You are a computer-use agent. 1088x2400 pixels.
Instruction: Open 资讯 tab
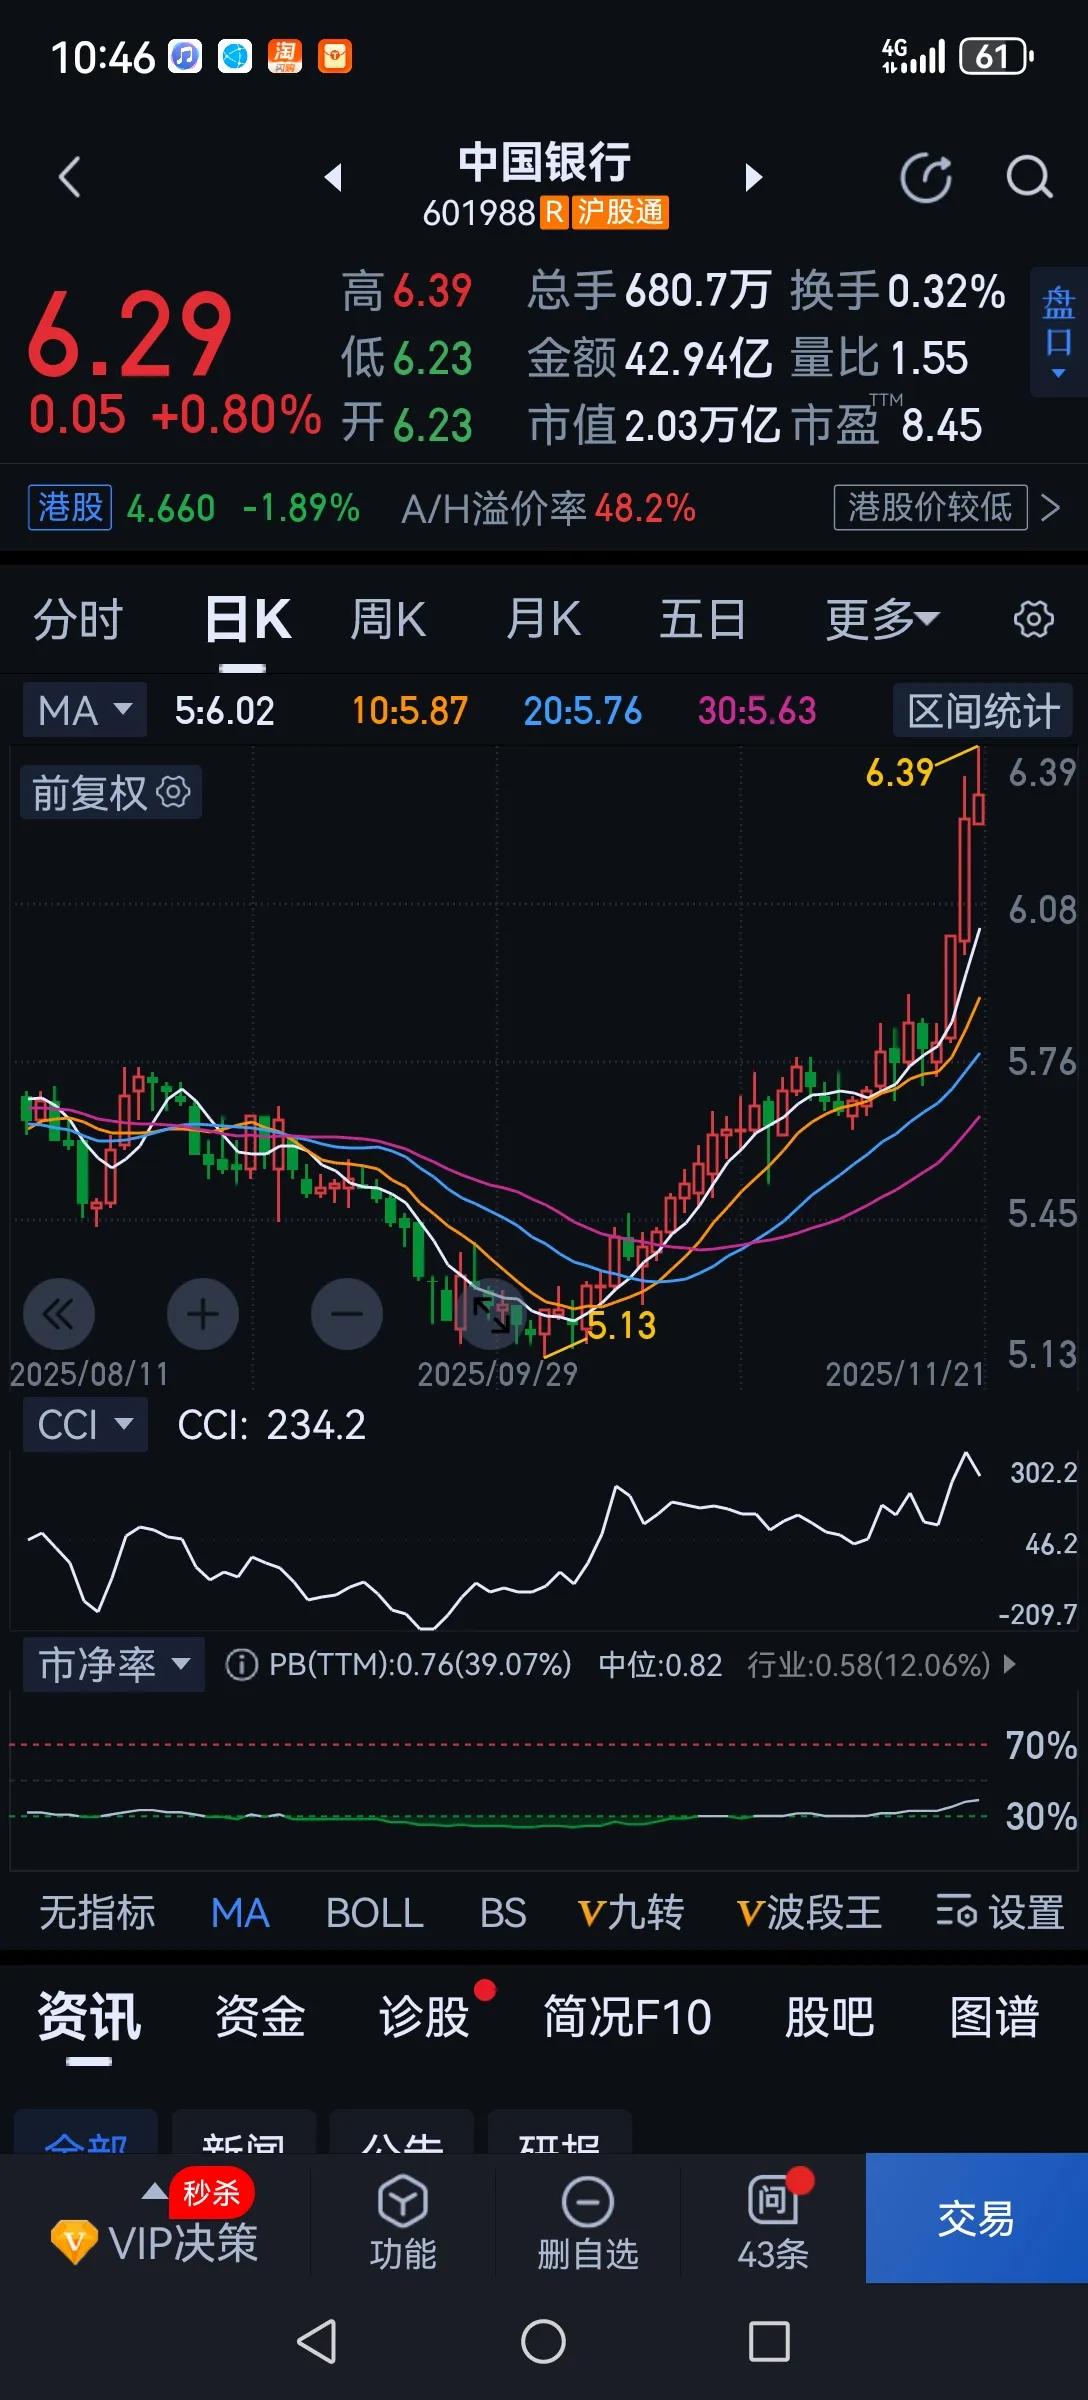pos(89,2016)
